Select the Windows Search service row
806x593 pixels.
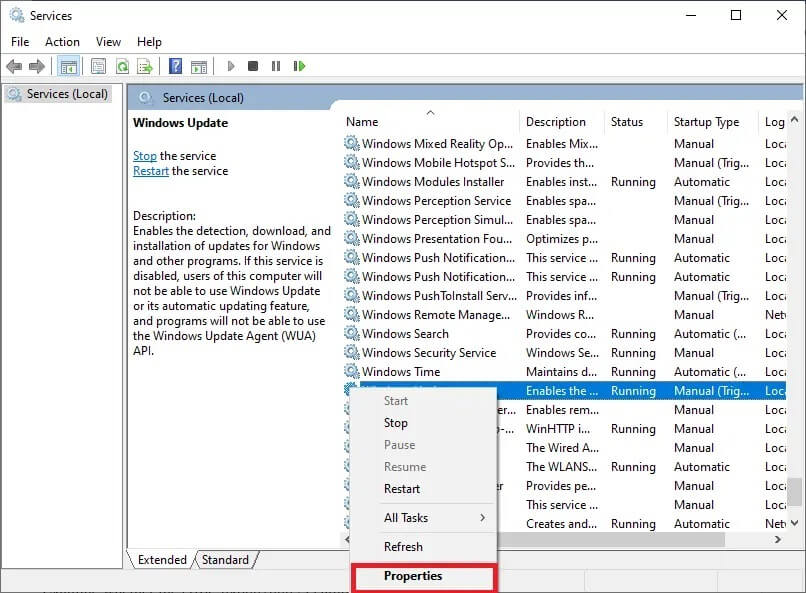pyautogui.click(x=405, y=334)
